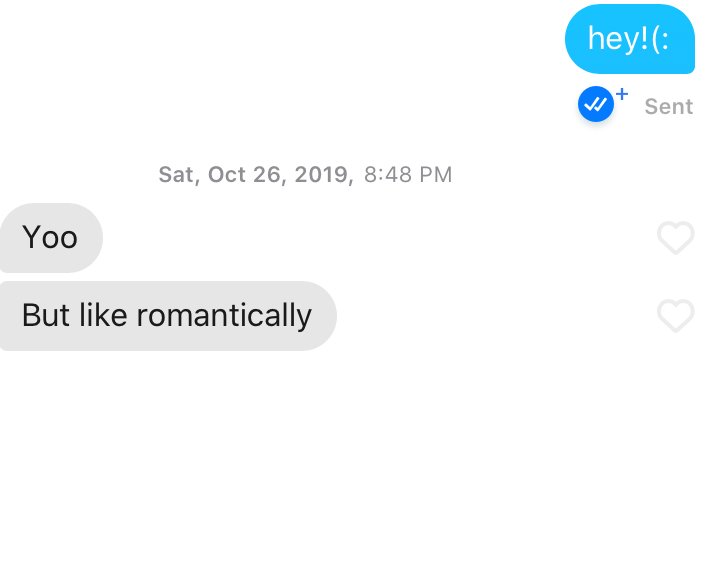Like the "Yoo" message with its heart

coord(675,238)
